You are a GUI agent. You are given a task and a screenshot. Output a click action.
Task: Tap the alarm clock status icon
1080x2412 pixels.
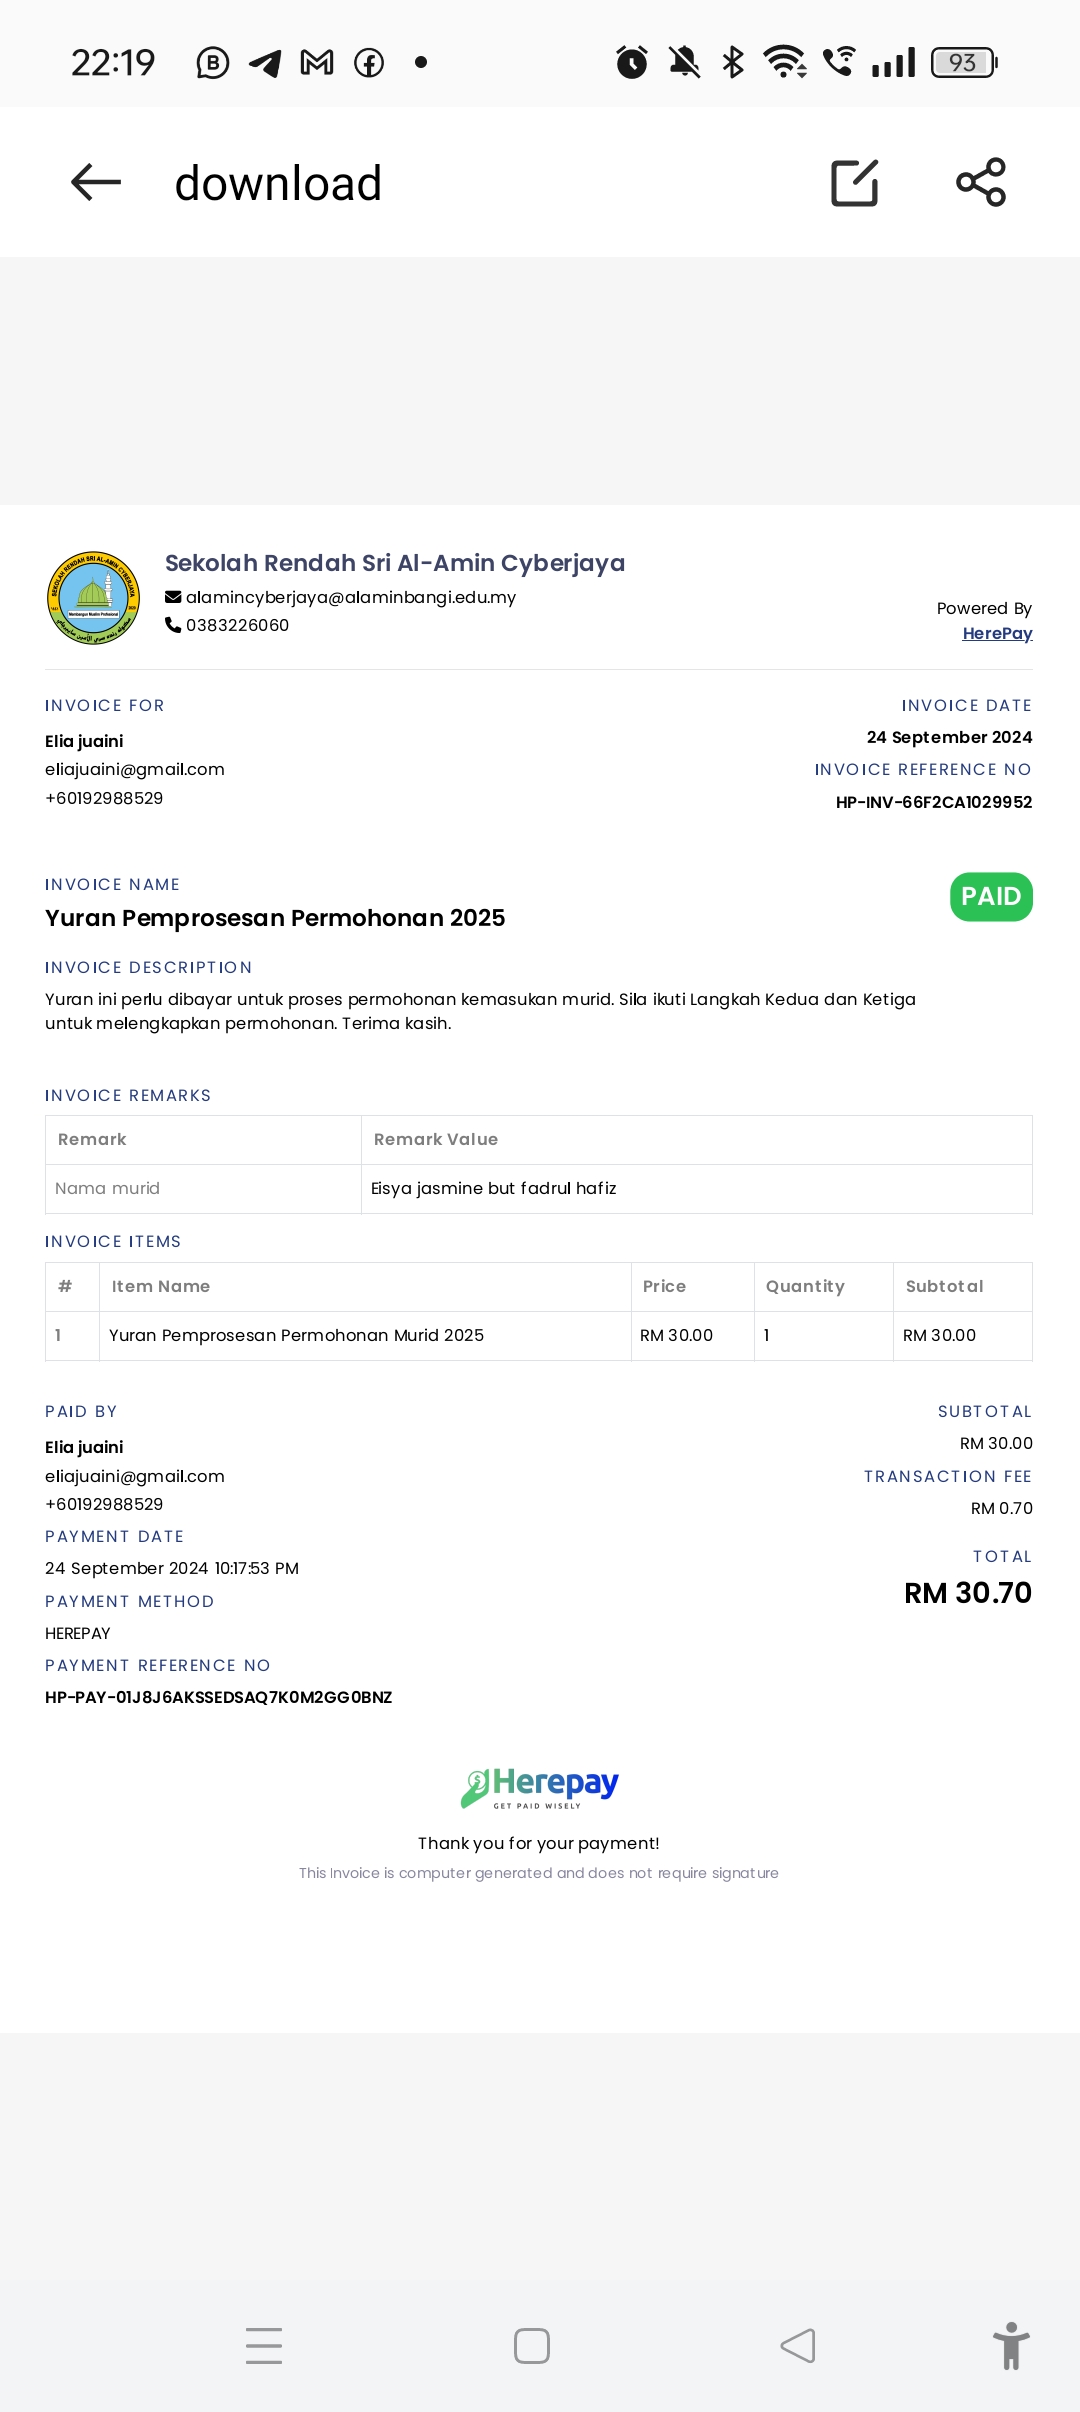point(632,62)
